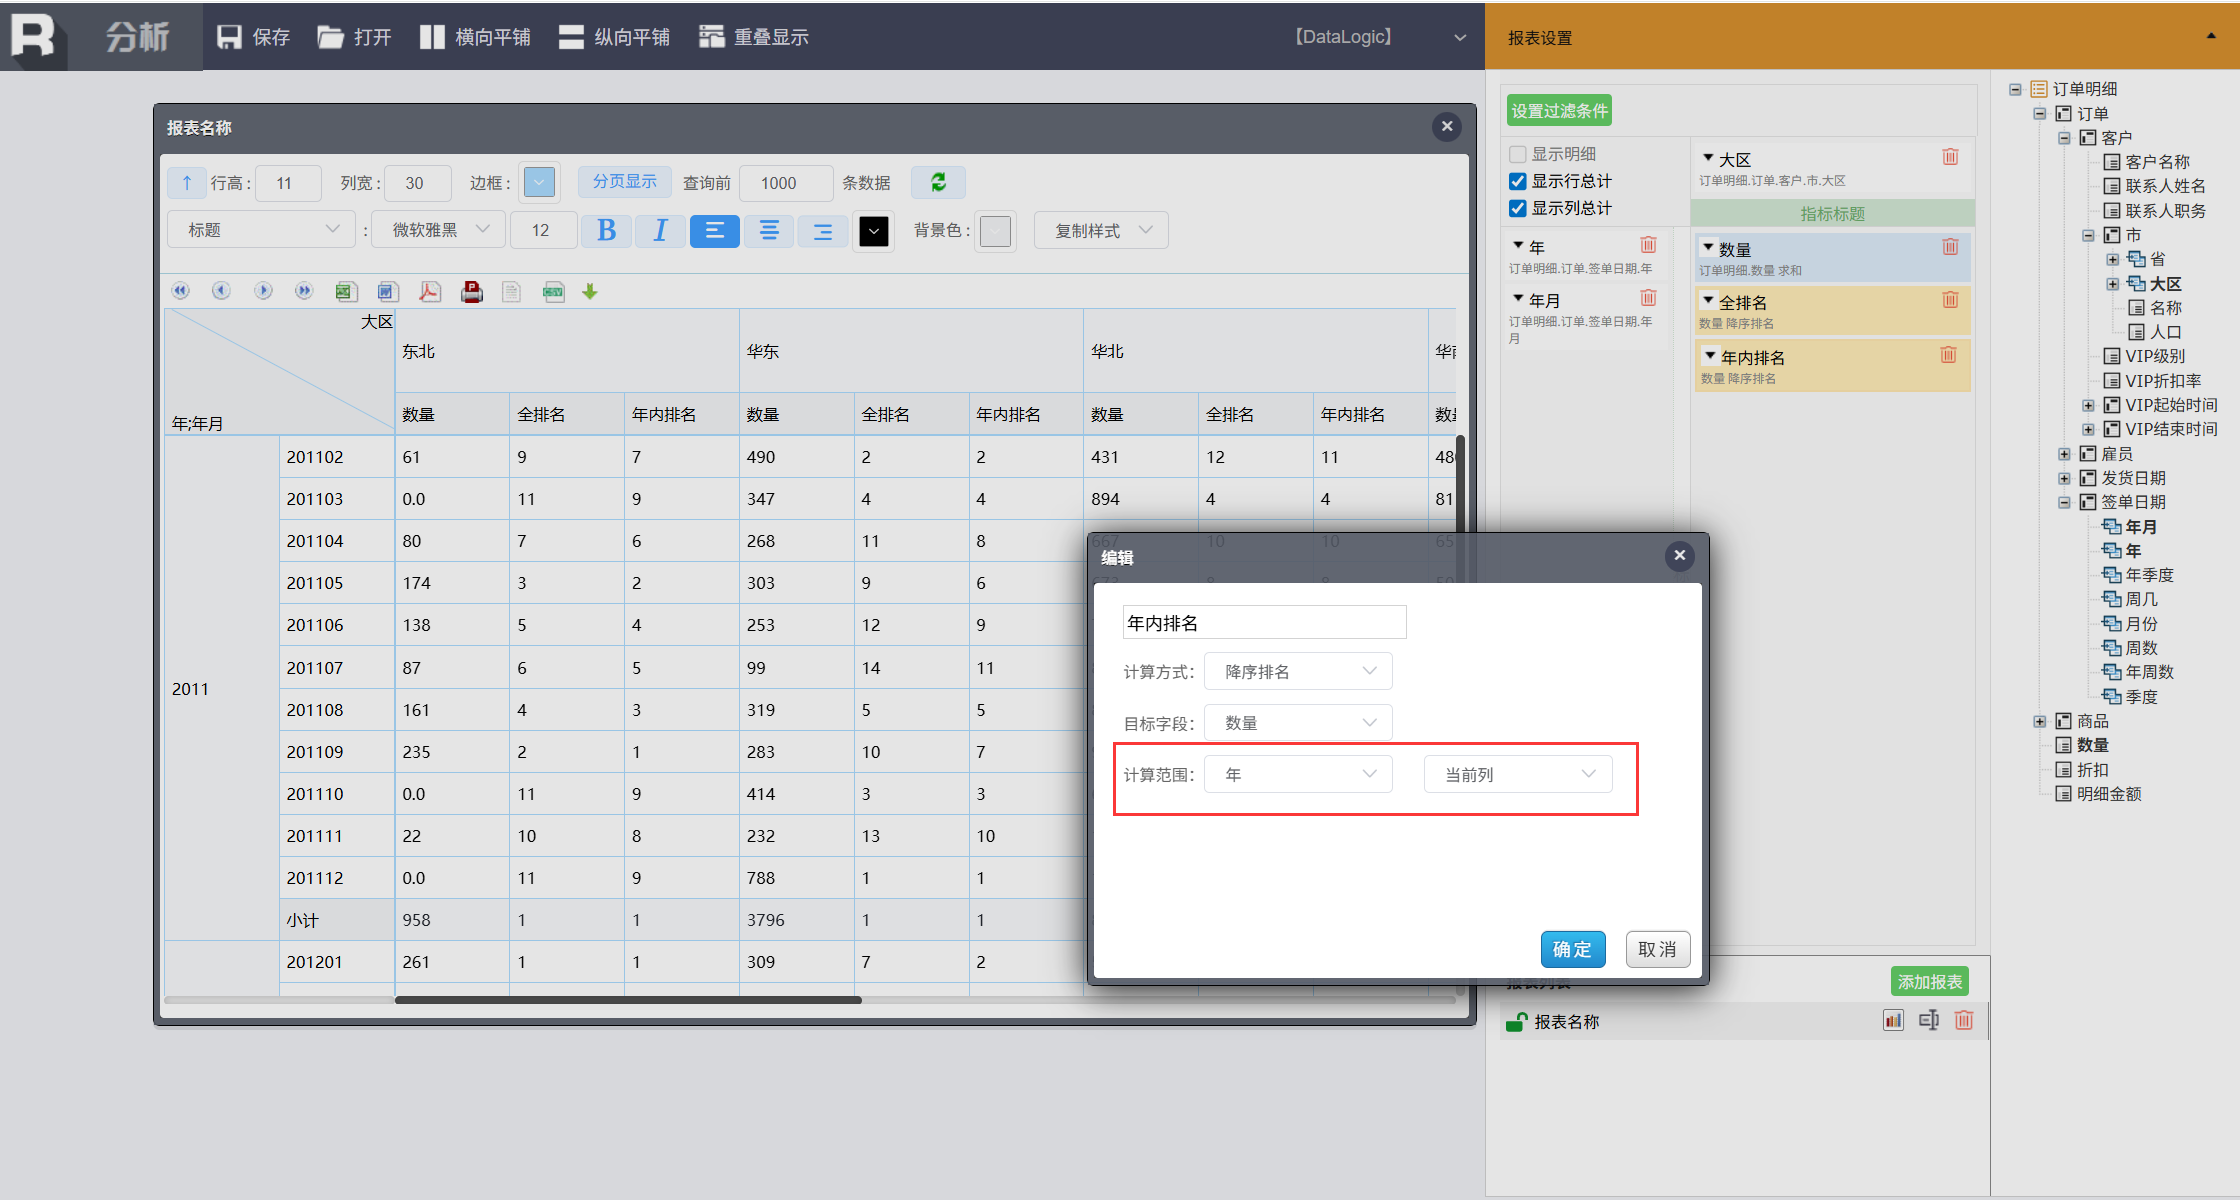Uncheck 显示列总计 option

(x=1518, y=208)
